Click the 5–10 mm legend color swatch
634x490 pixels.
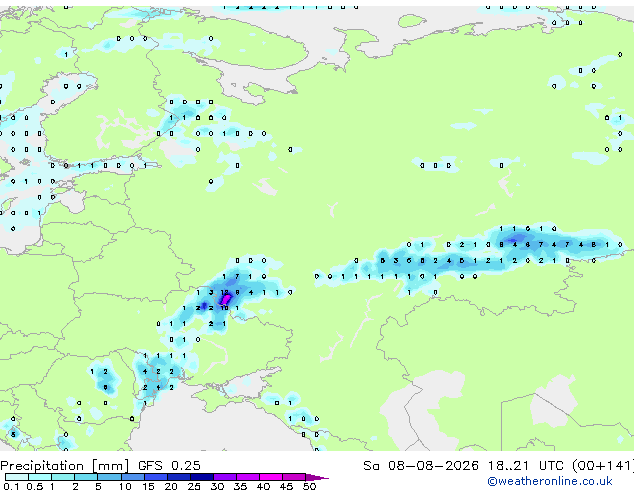[x=109, y=477]
